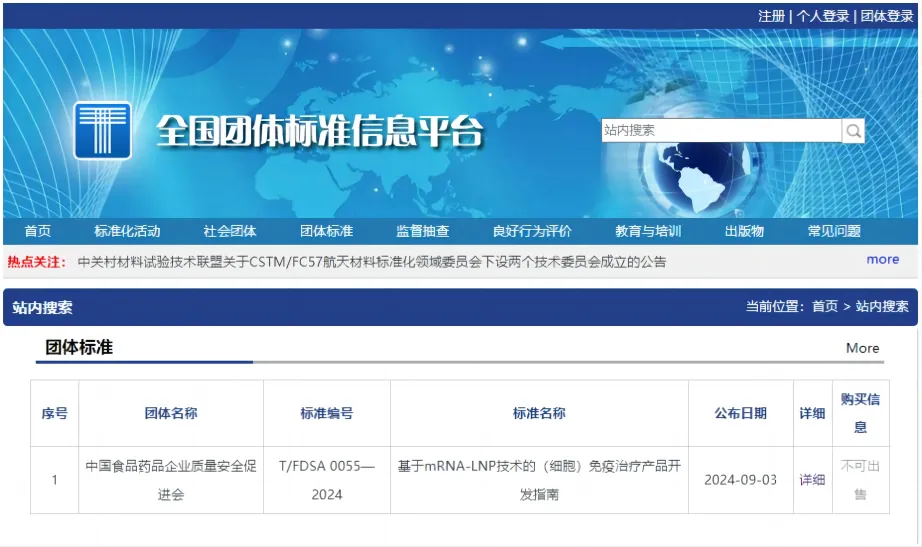Click in the 站内搜索 search field
The height and width of the screenshot is (547, 922).
click(x=720, y=131)
